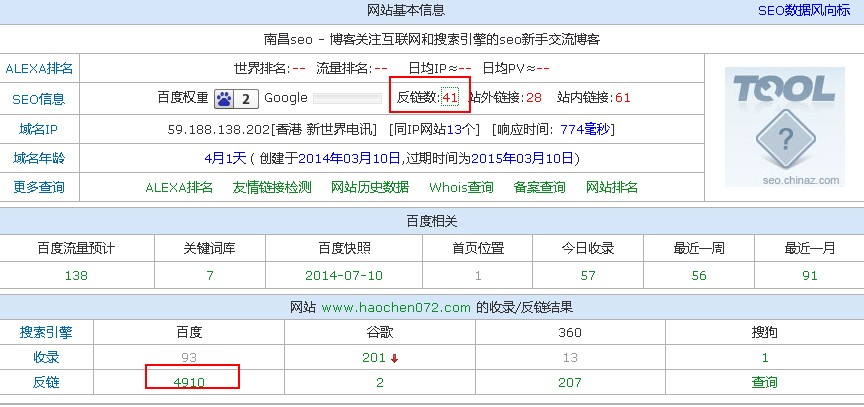
Task: Open 备案查询 link
Action: (x=539, y=187)
